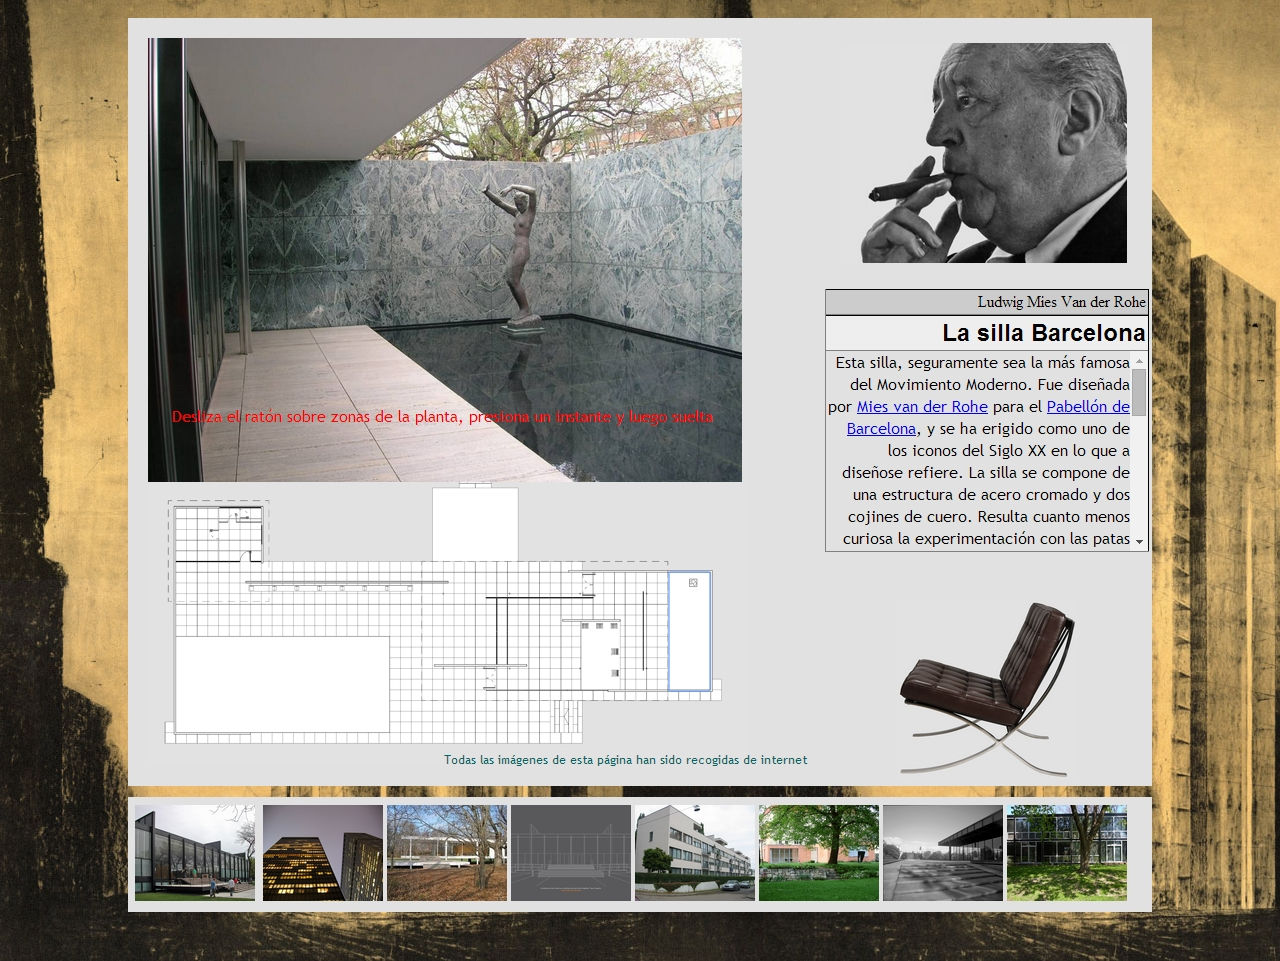Click the scrollbar thumb in the chair description
The height and width of the screenshot is (961, 1280).
point(1139,391)
